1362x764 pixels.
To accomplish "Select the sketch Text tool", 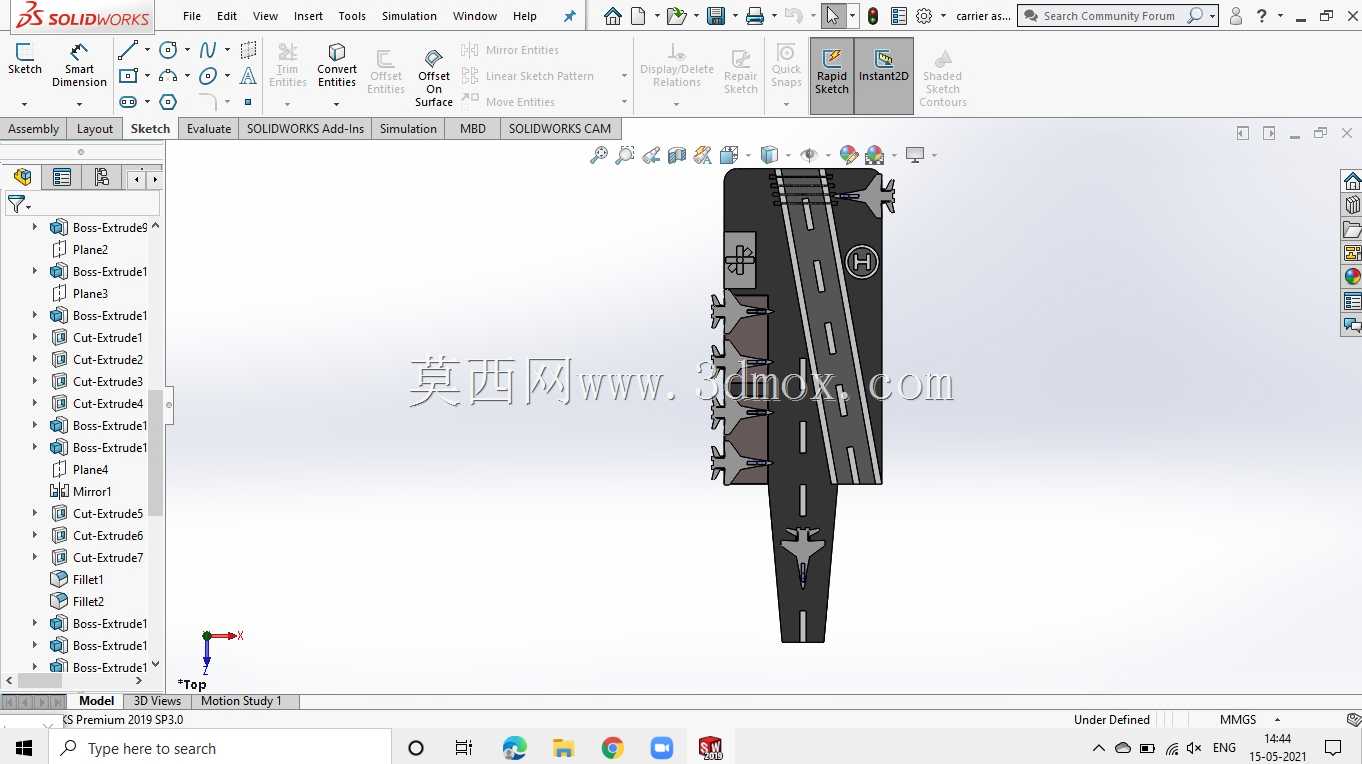I will (x=248, y=76).
